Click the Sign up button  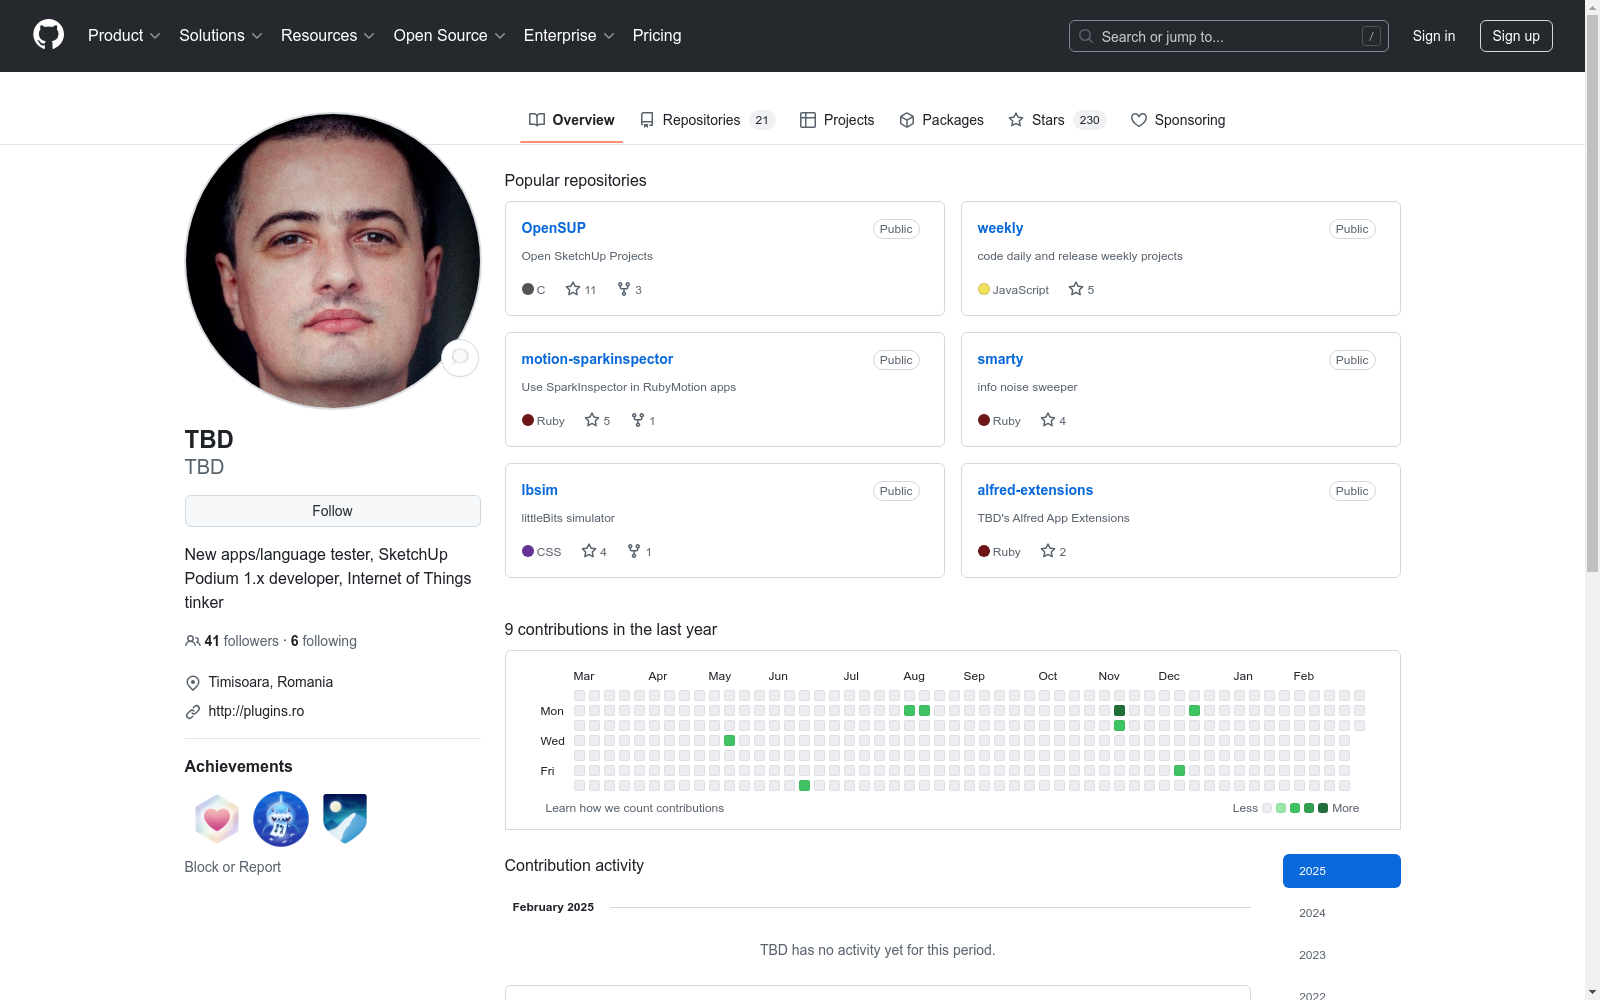(1516, 36)
